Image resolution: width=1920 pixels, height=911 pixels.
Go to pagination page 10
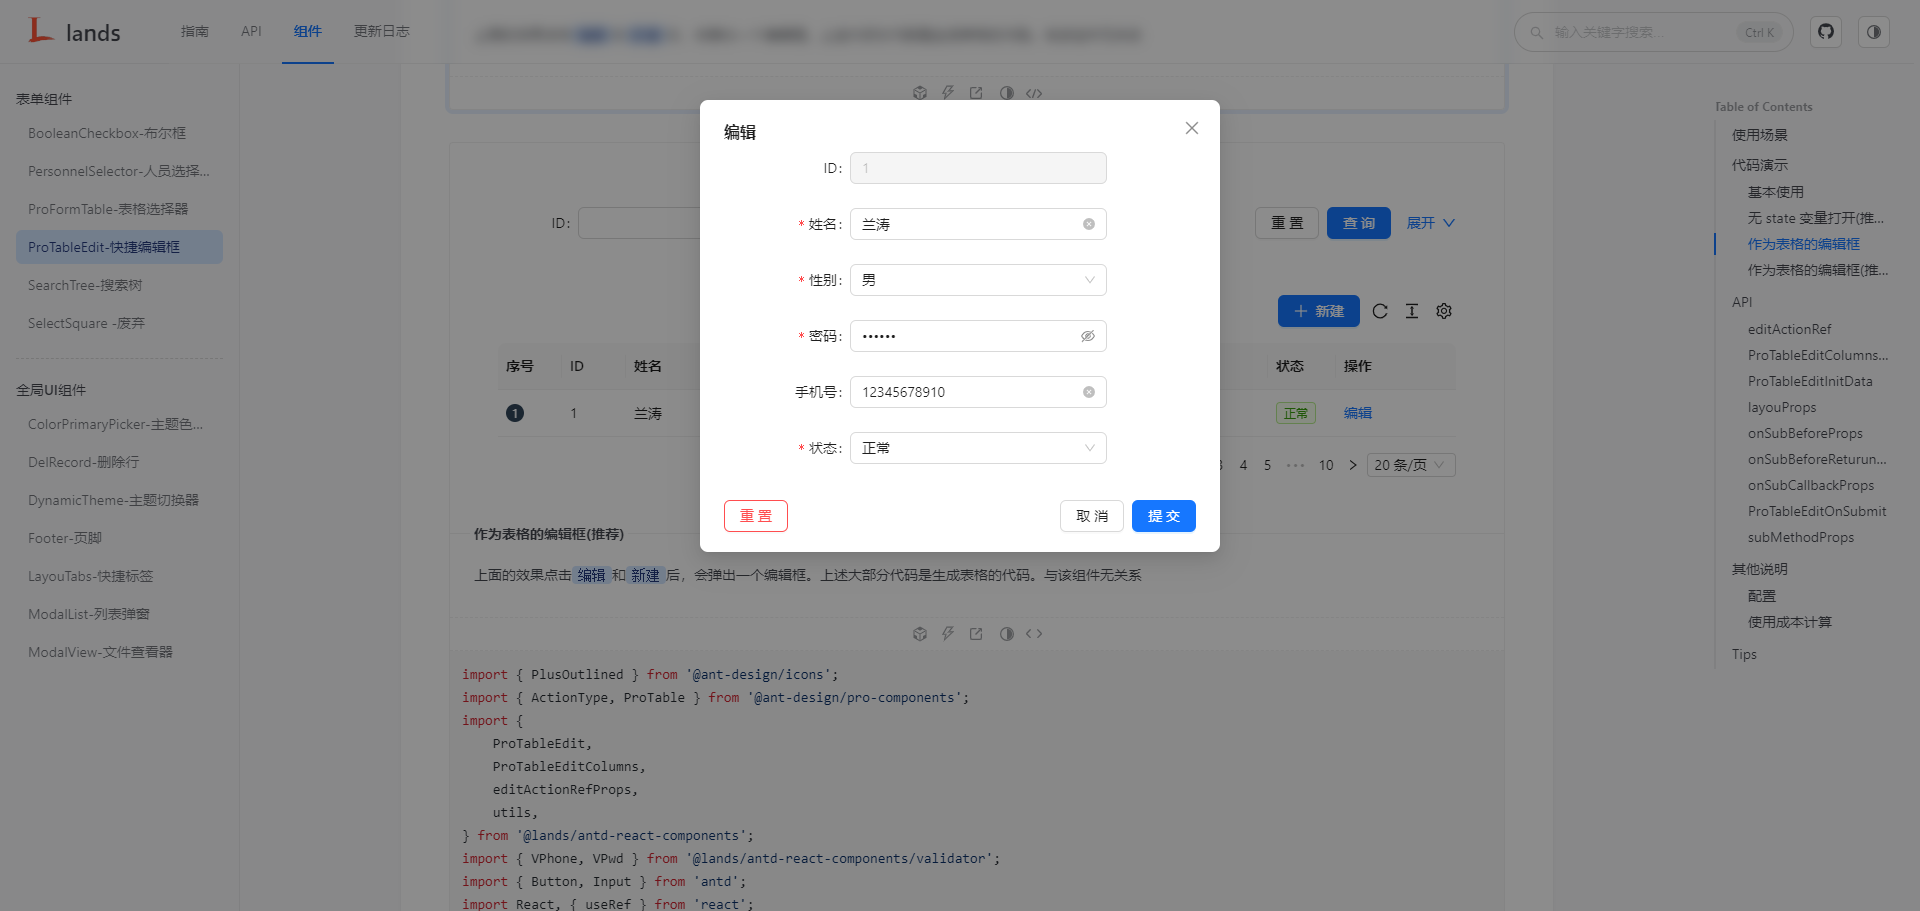pyautogui.click(x=1326, y=465)
